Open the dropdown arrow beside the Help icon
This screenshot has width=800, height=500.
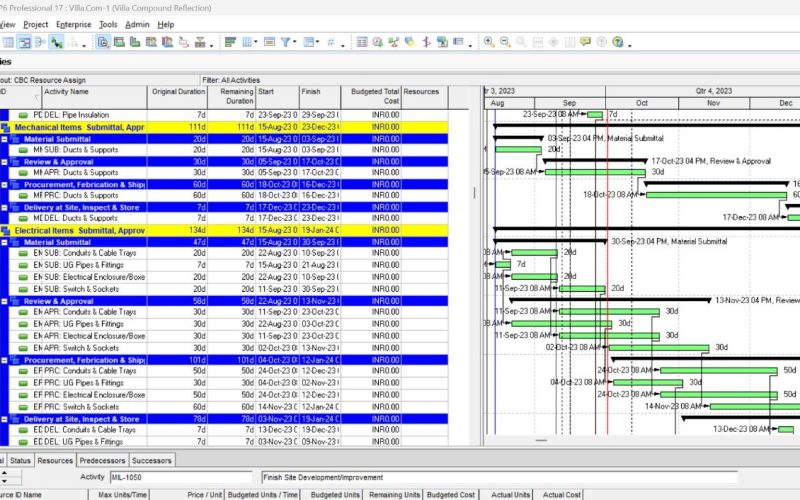tap(630, 44)
